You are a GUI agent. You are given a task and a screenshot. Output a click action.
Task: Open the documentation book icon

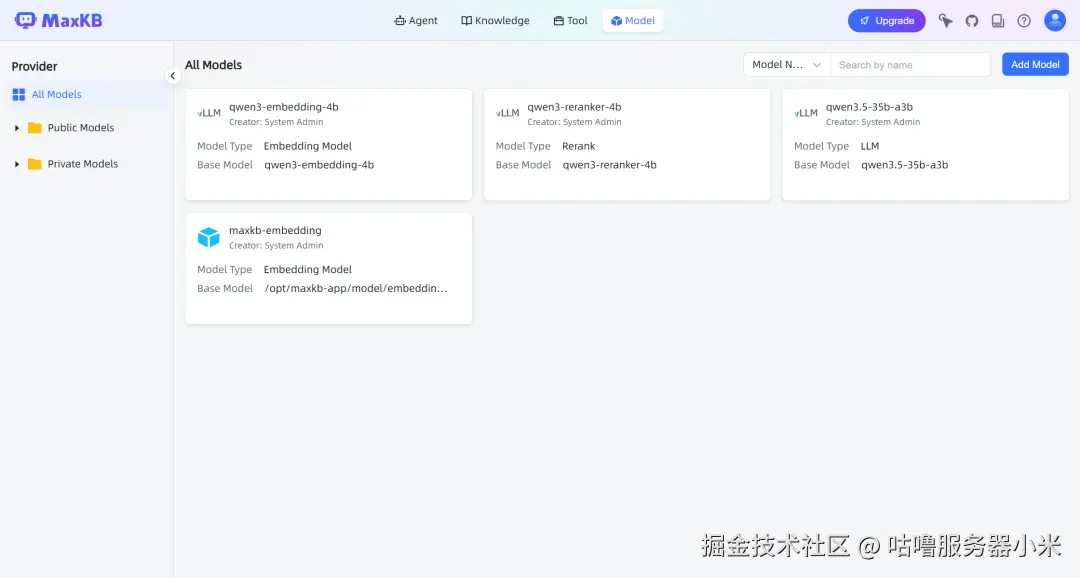pyautogui.click(x=998, y=21)
